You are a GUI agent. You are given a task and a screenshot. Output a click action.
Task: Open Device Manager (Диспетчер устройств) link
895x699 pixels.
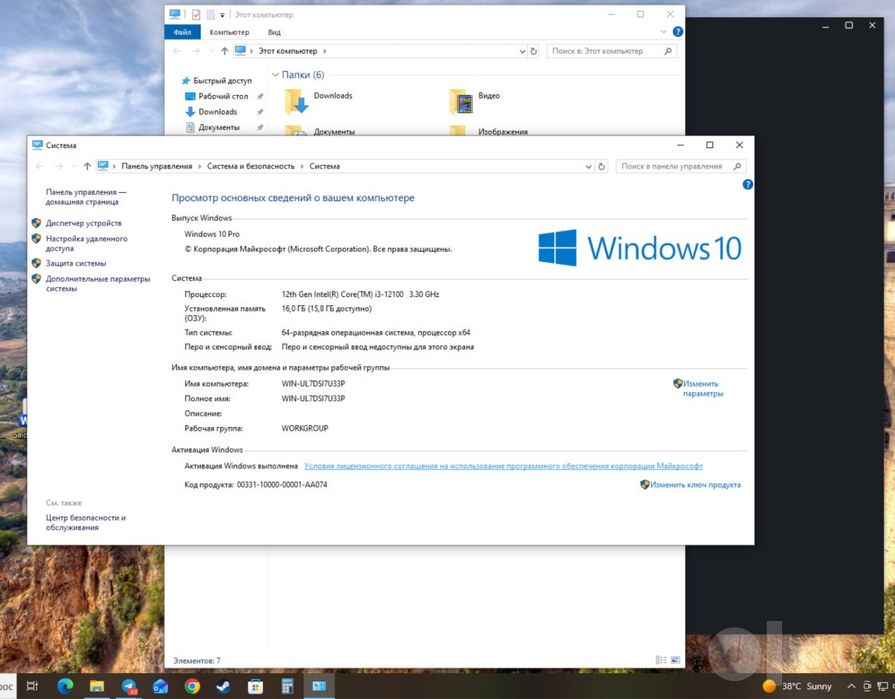click(x=83, y=223)
